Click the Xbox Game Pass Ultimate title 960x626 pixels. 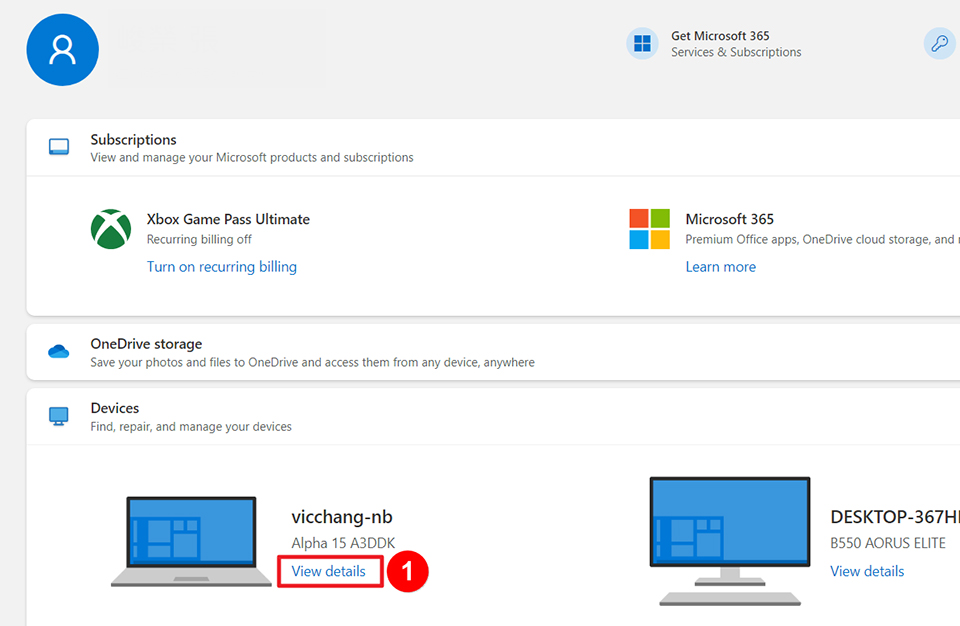[x=227, y=218]
